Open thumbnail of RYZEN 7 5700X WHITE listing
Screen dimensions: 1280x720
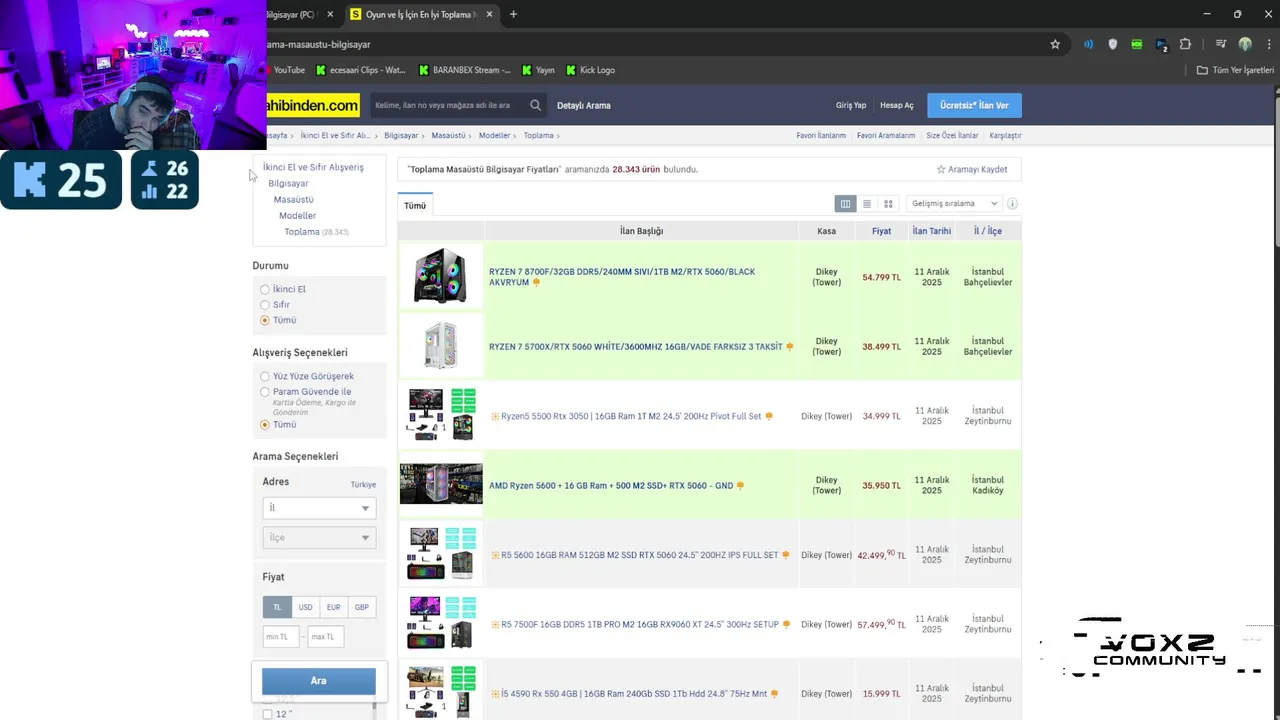tap(441, 346)
